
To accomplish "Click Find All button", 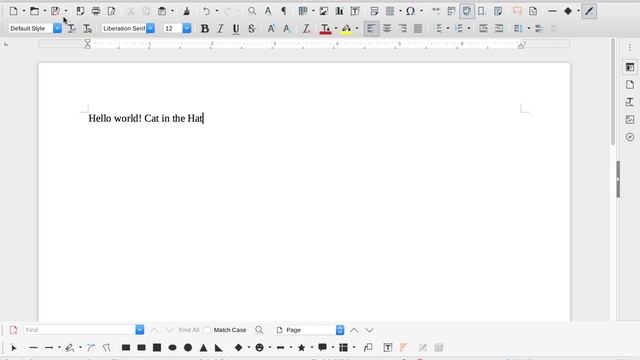I will pyautogui.click(x=189, y=330).
